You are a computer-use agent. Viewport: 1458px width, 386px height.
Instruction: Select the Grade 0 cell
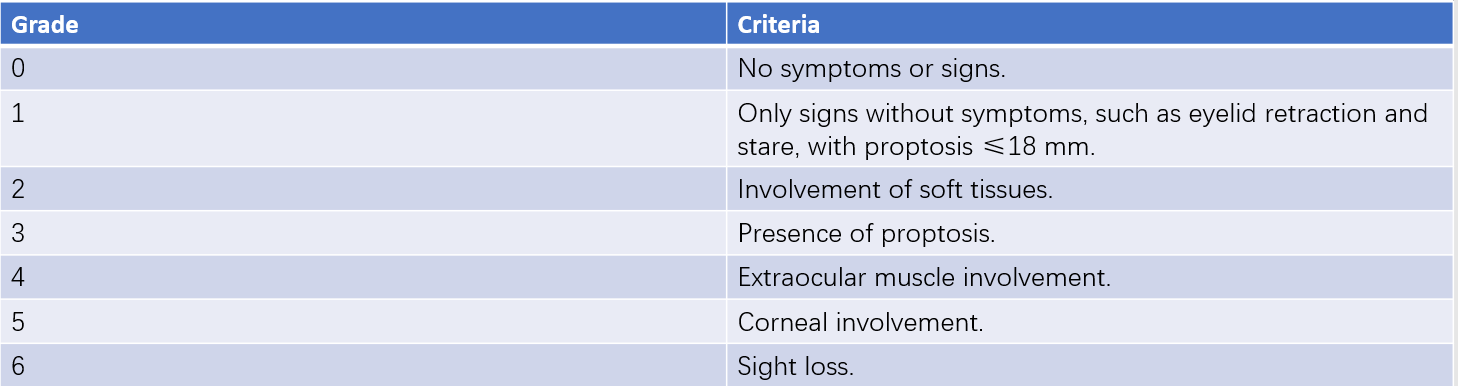(x=363, y=68)
